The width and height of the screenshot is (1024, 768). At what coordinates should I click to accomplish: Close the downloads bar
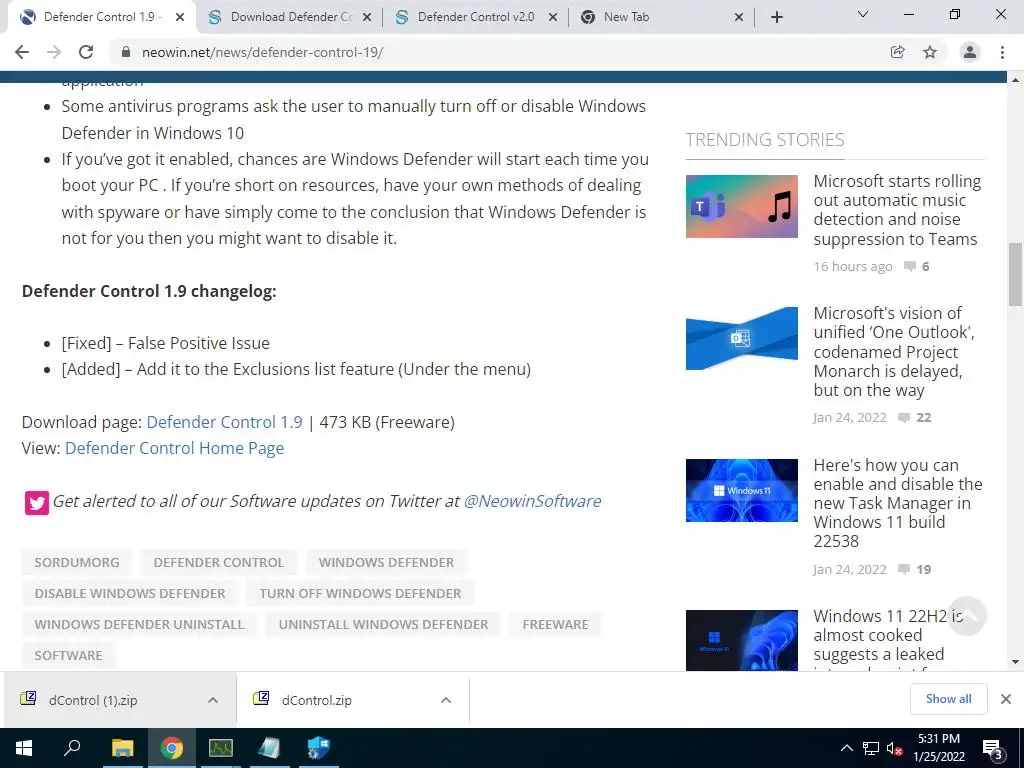(1006, 699)
